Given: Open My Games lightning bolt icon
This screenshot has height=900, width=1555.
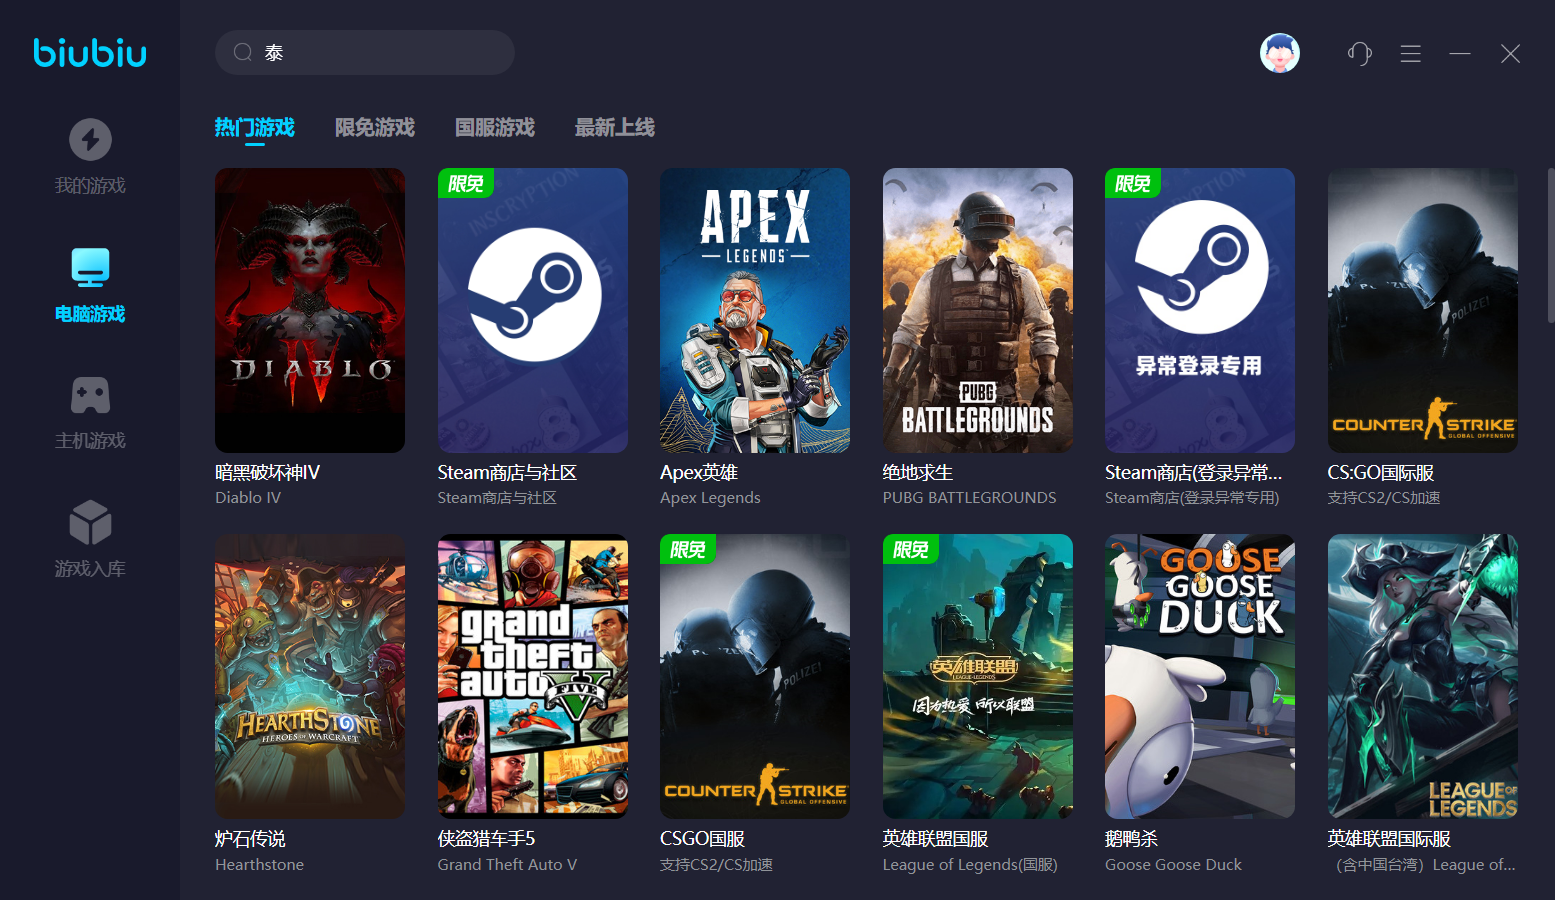Looking at the screenshot, I should [90, 140].
